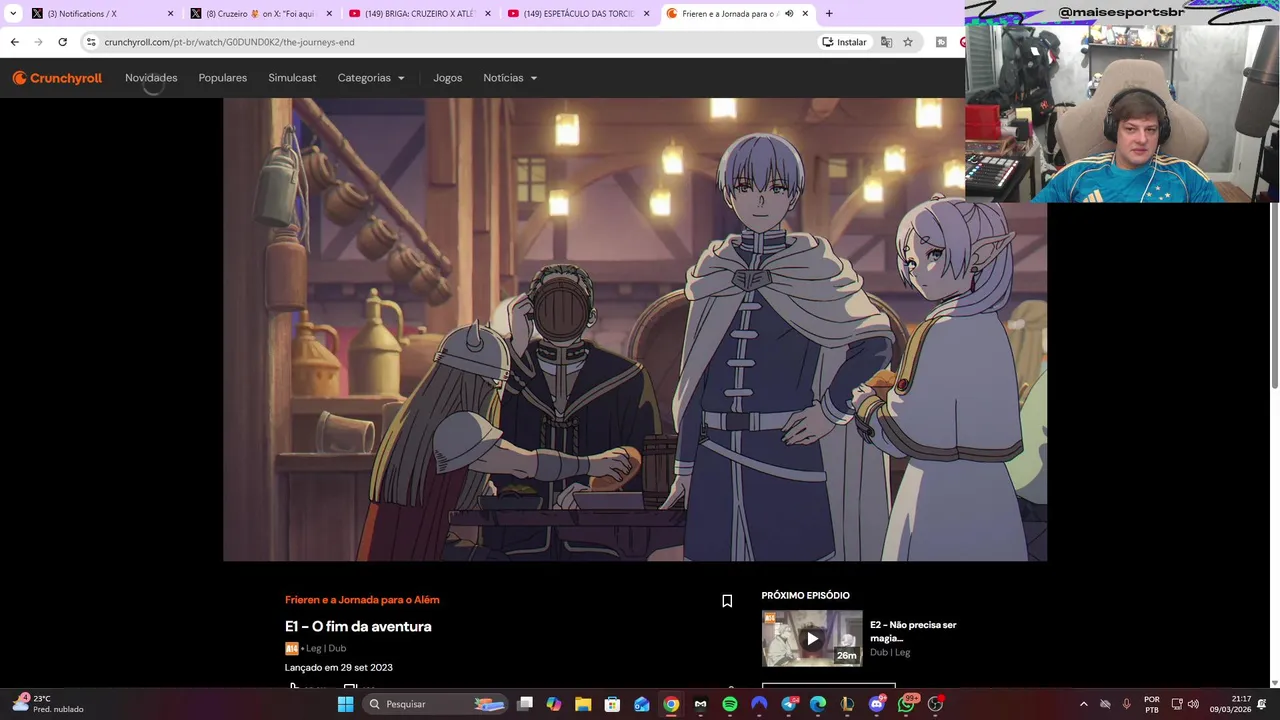The image size is (1280, 720).
Task: Open Spotify from the taskbar
Action: (730, 704)
